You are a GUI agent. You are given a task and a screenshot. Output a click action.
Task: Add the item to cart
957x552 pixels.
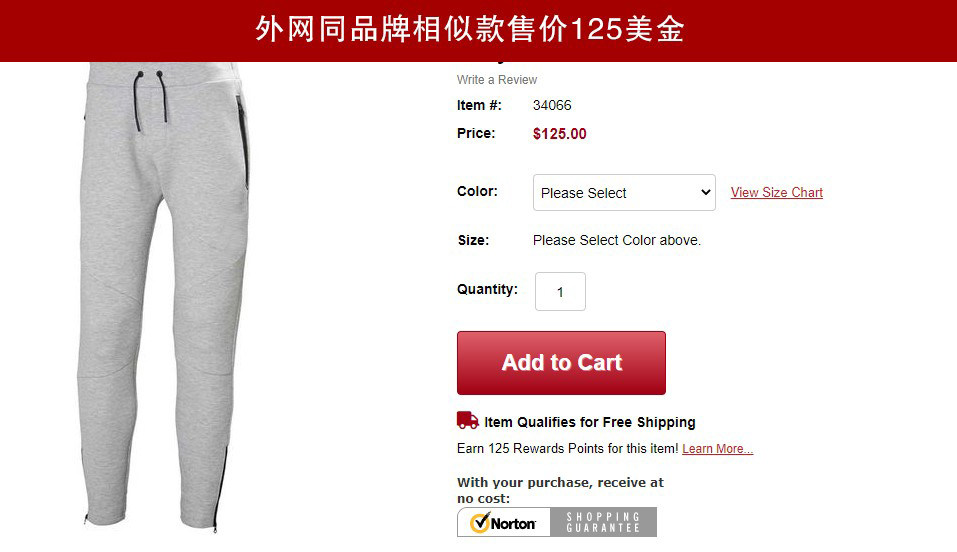pyautogui.click(x=561, y=363)
